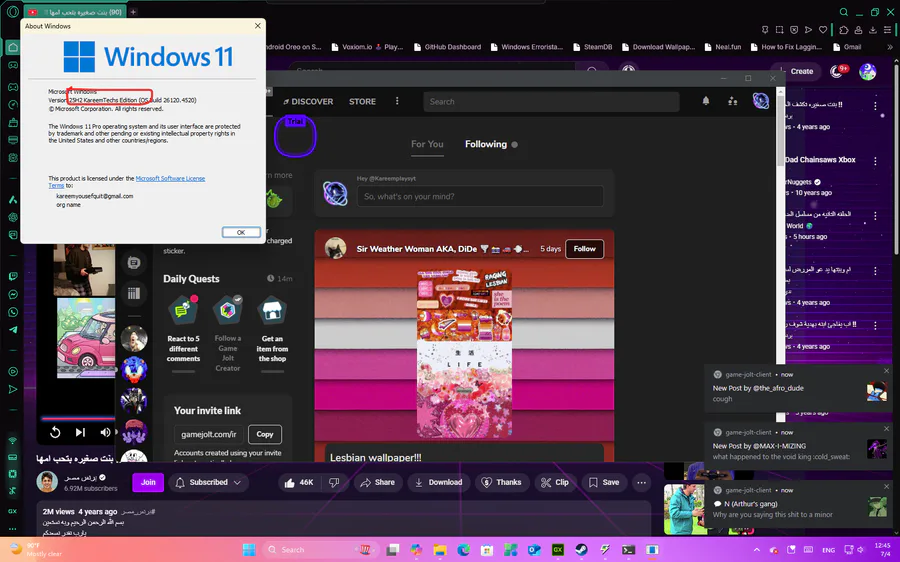This screenshot has height=562, width=900.
Task: Switch to the Game Jolt DISCOVER tab
Action: click(x=308, y=102)
